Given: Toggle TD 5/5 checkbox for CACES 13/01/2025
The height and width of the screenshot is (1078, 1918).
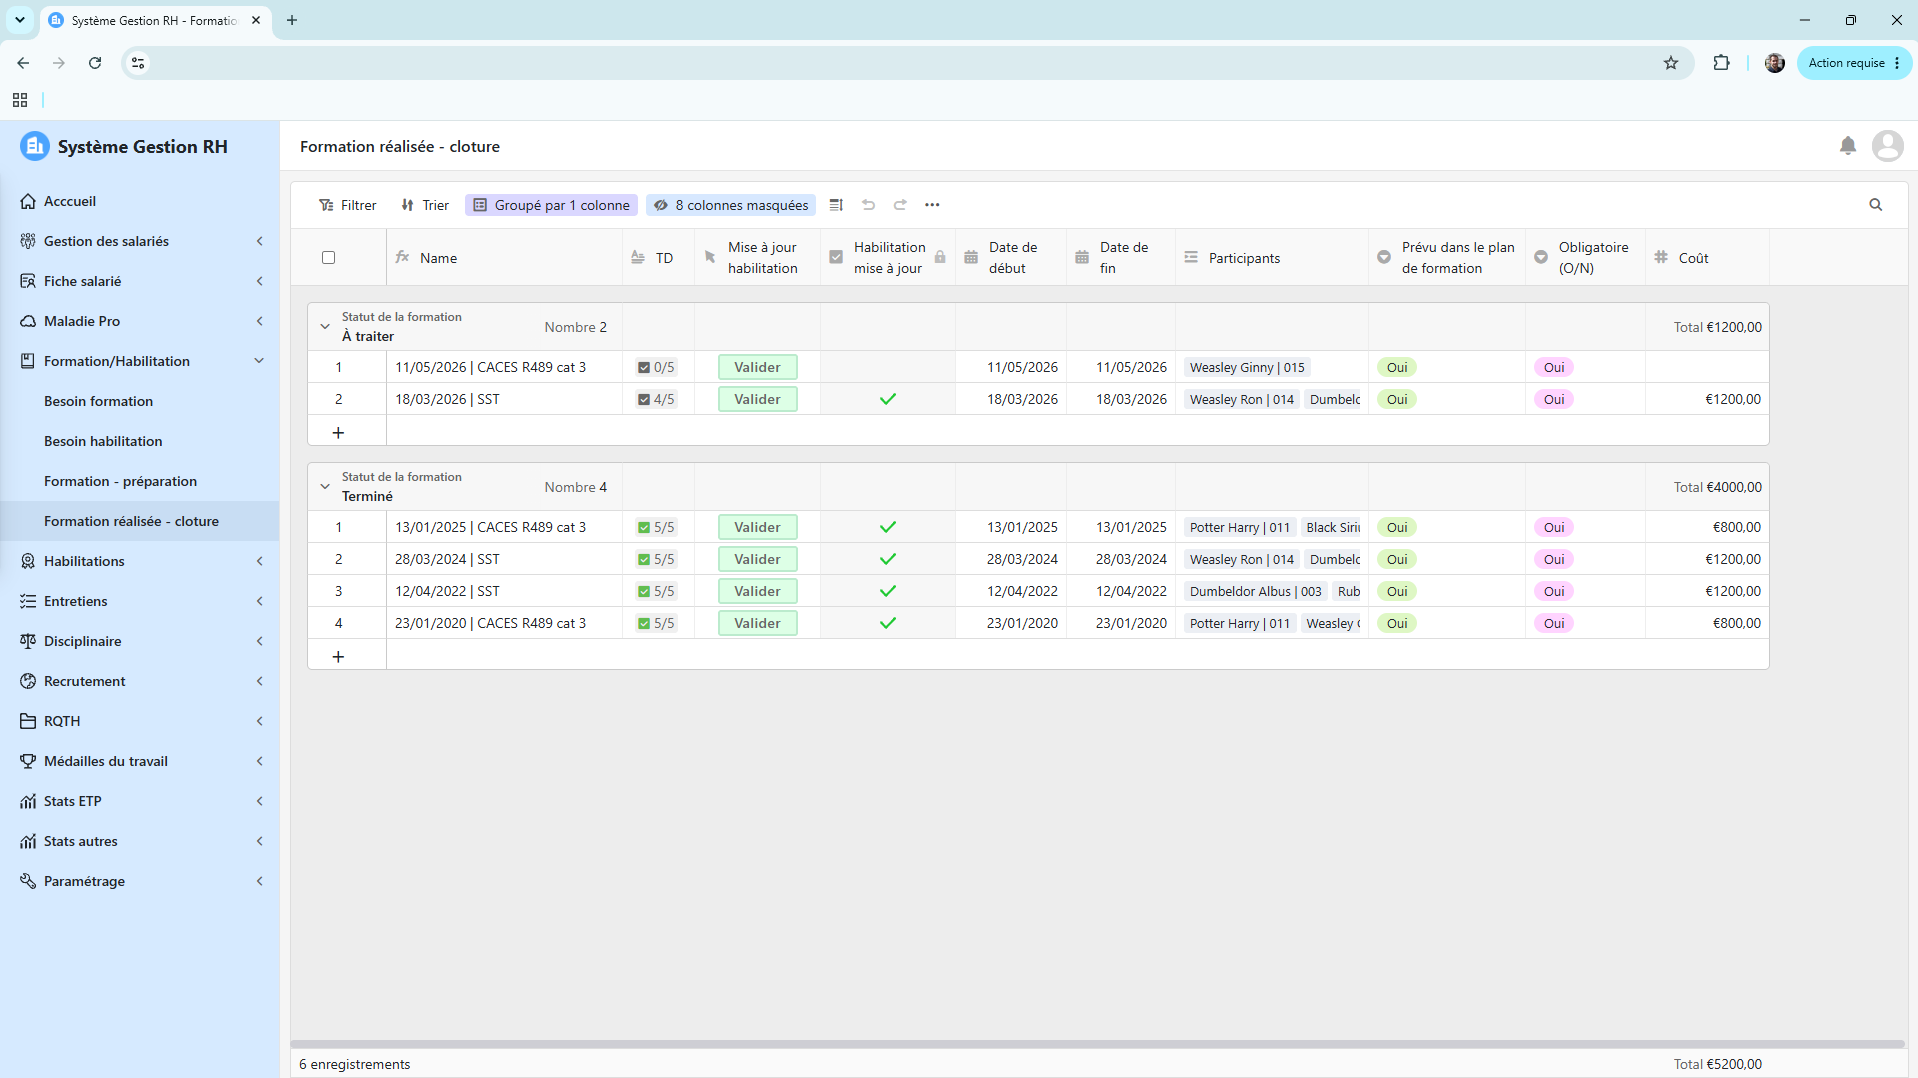Looking at the screenshot, I should click(x=644, y=527).
